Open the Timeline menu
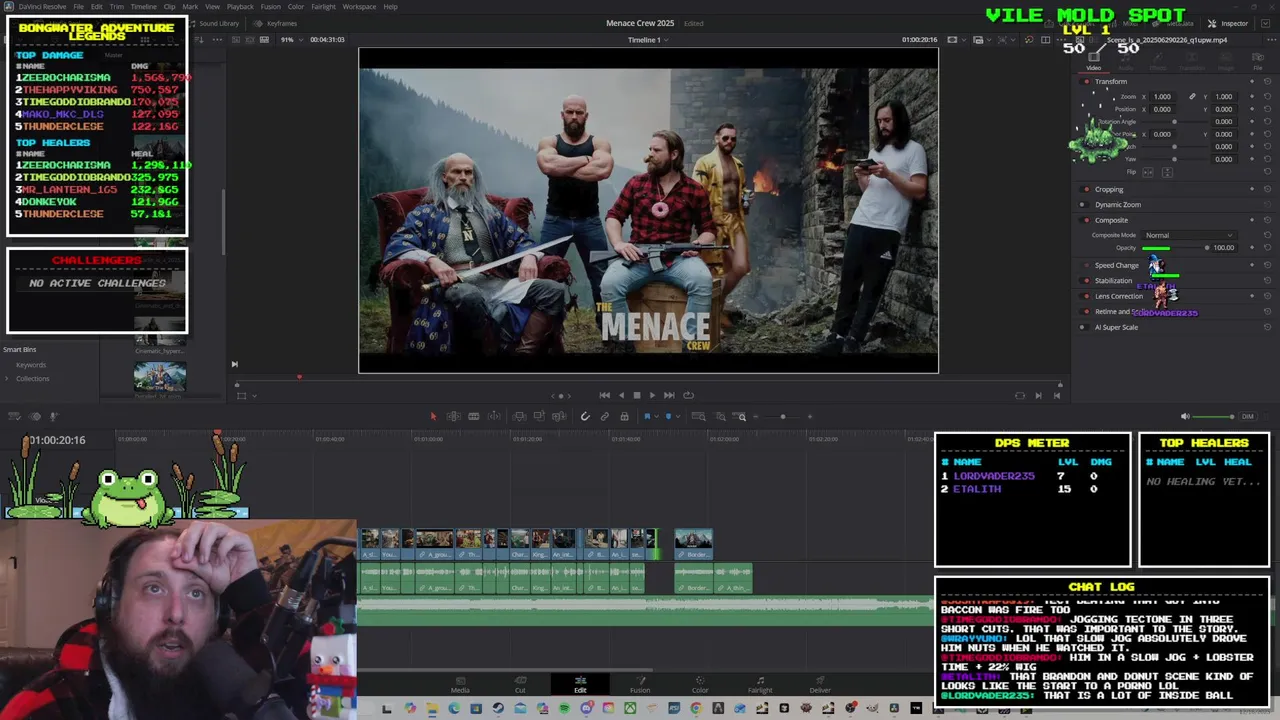 tap(144, 6)
